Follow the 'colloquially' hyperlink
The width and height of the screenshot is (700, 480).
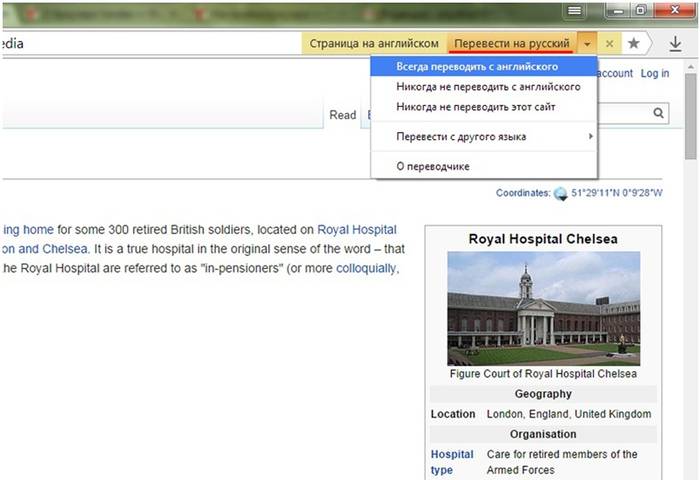(x=366, y=268)
